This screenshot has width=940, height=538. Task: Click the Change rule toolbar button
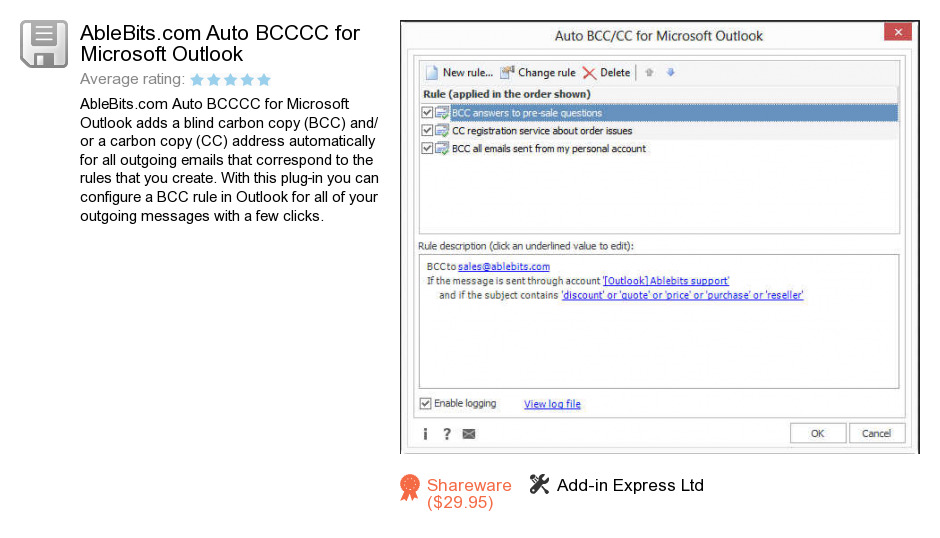click(538, 73)
